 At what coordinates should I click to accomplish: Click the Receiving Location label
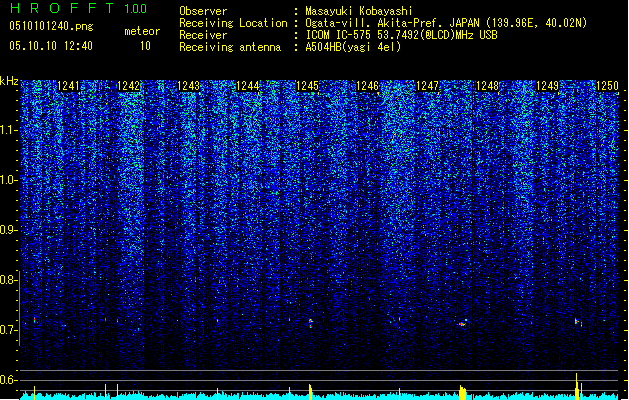233,23
